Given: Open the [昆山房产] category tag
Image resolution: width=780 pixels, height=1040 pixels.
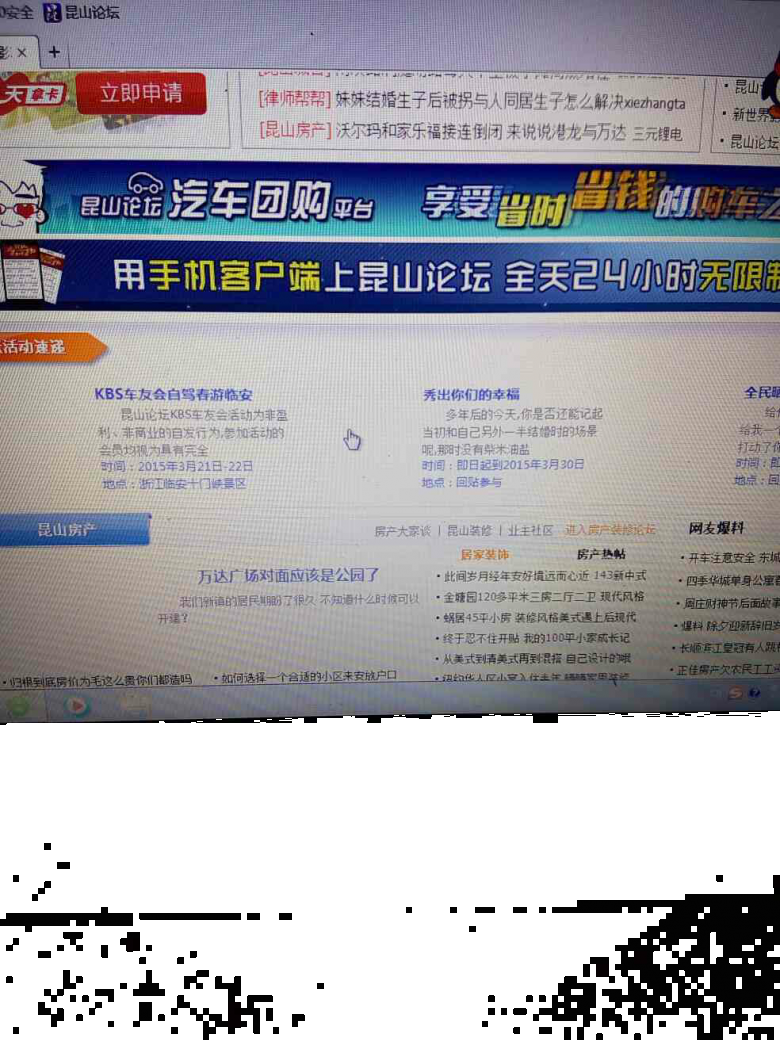Looking at the screenshot, I should [294, 130].
